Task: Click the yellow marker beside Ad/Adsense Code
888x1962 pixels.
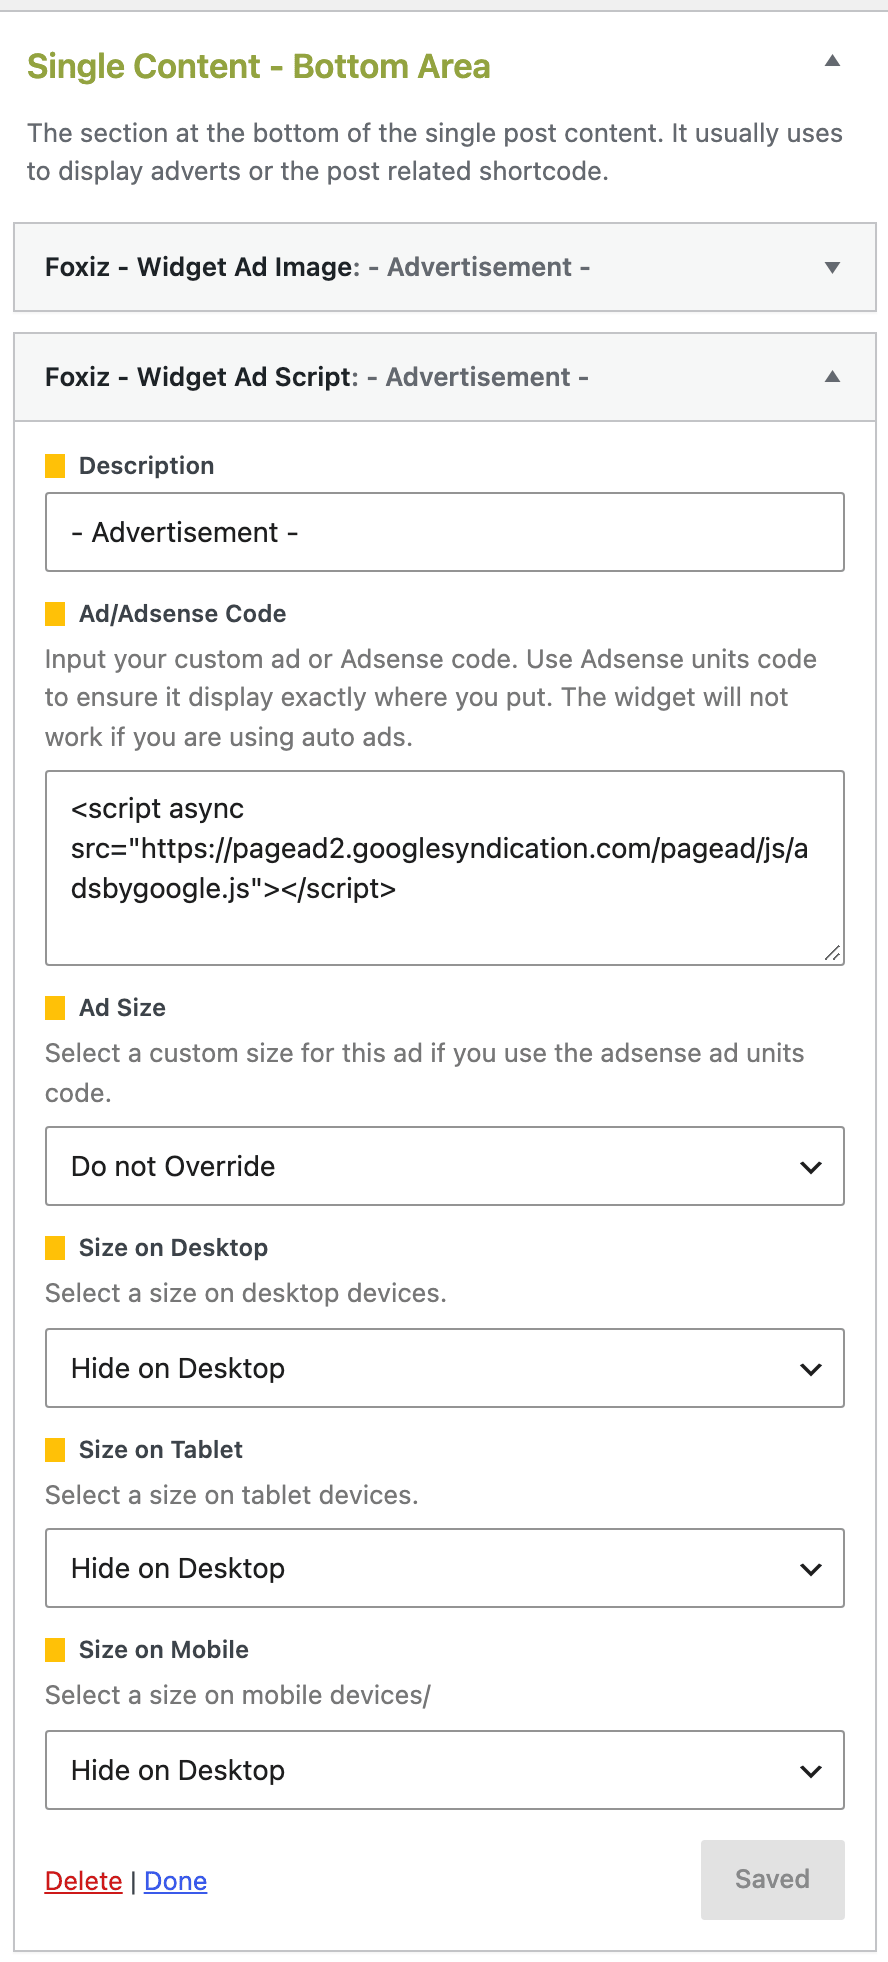Action: pyautogui.click(x=56, y=614)
